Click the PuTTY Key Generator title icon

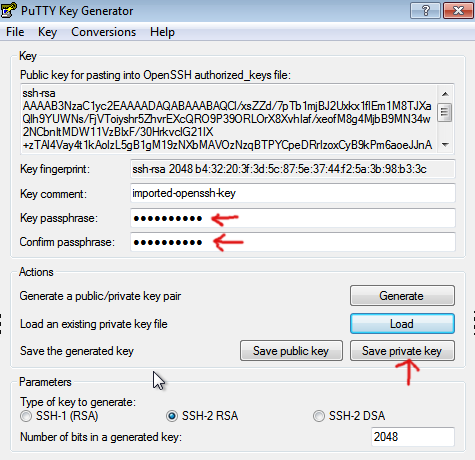[8, 10]
